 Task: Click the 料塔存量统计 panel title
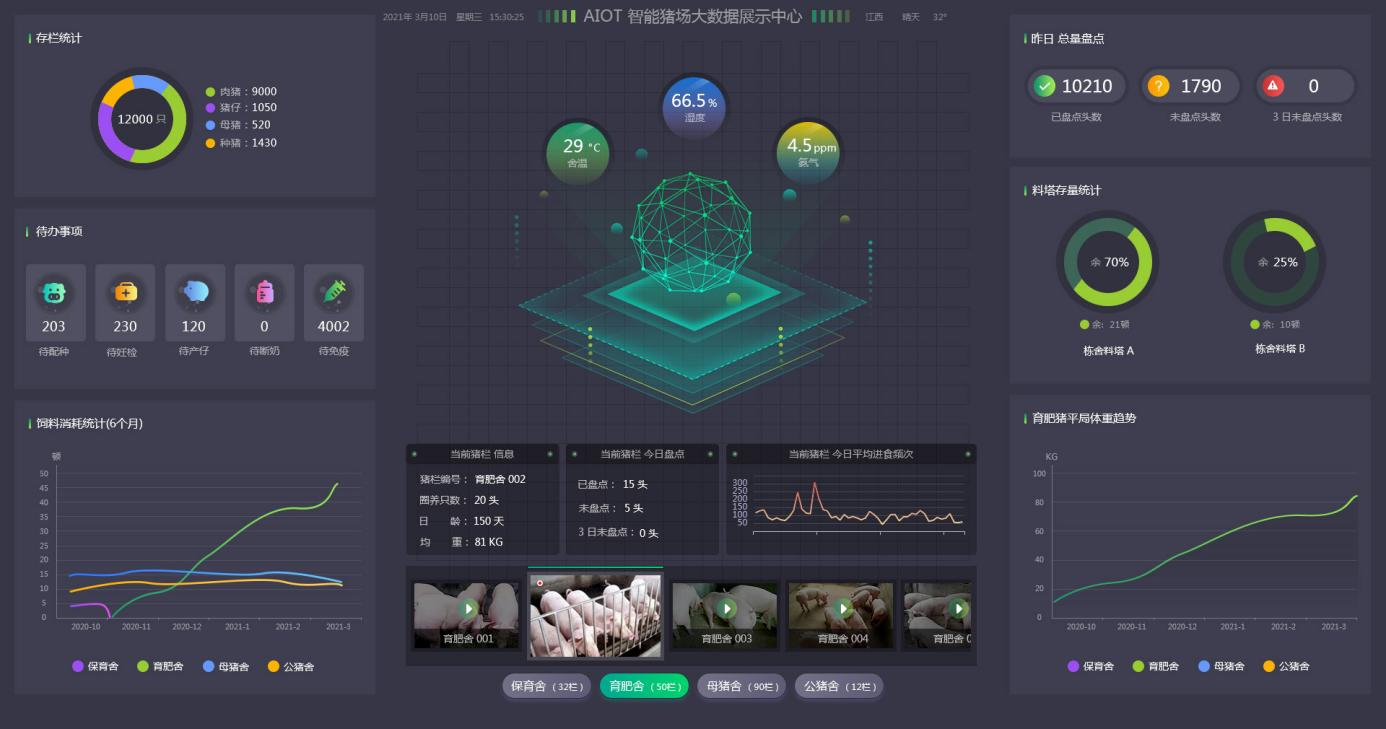click(x=1066, y=190)
